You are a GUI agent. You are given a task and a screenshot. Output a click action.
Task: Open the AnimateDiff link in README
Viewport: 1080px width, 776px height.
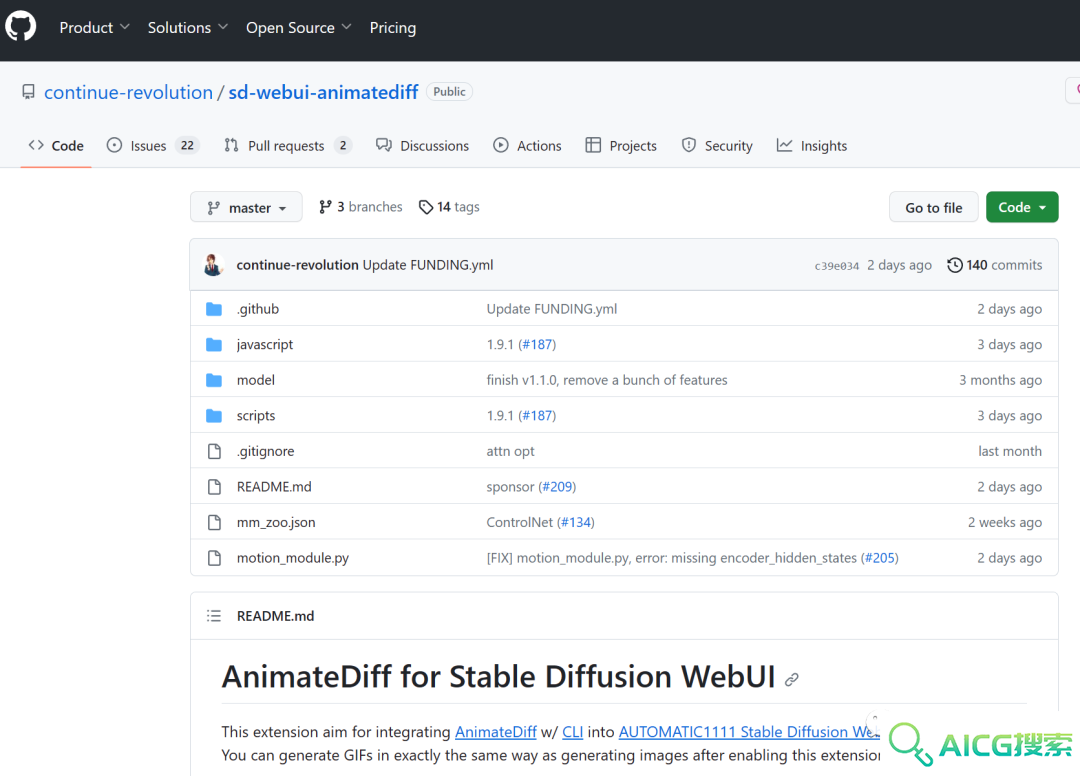pyautogui.click(x=496, y=732)
